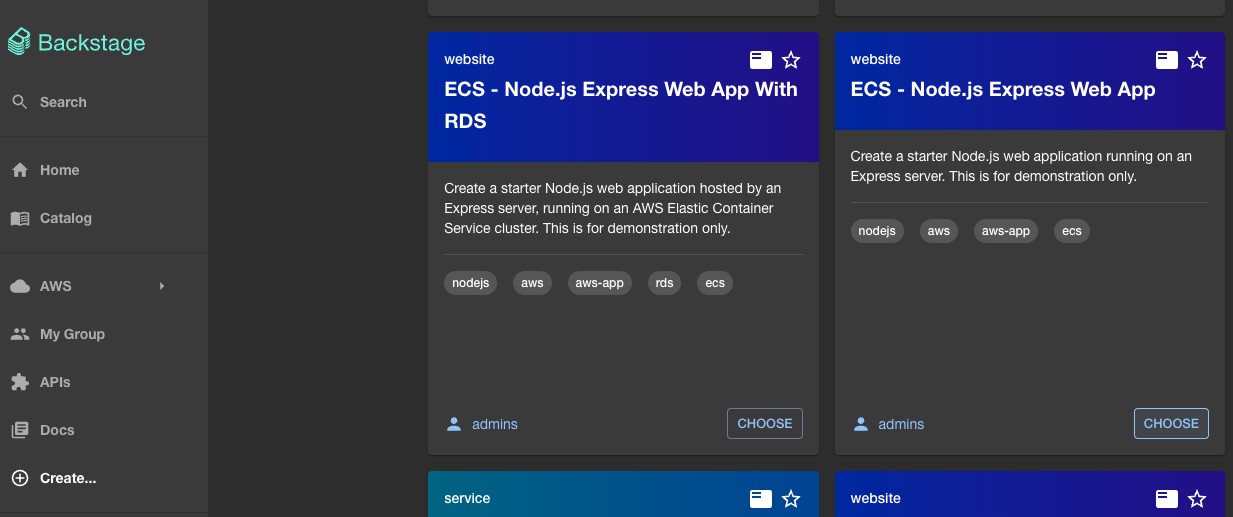Click person icon on Express Web App card
1233x517 pixels.
pyautogui.click(x=860, y=424)
